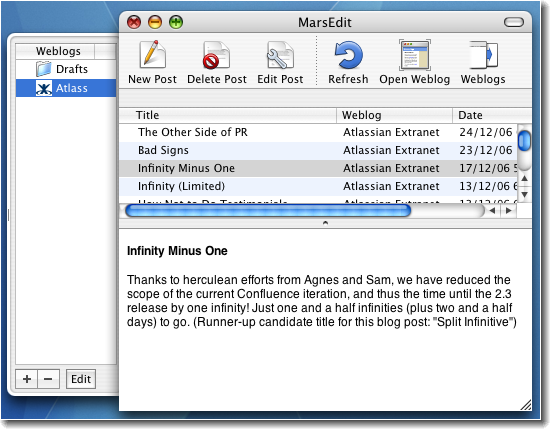The height and width of the screenshot is (429, 550).
Task: Select the Drafts folder in Weblogs drawer
Action: [x=66, y=69]
